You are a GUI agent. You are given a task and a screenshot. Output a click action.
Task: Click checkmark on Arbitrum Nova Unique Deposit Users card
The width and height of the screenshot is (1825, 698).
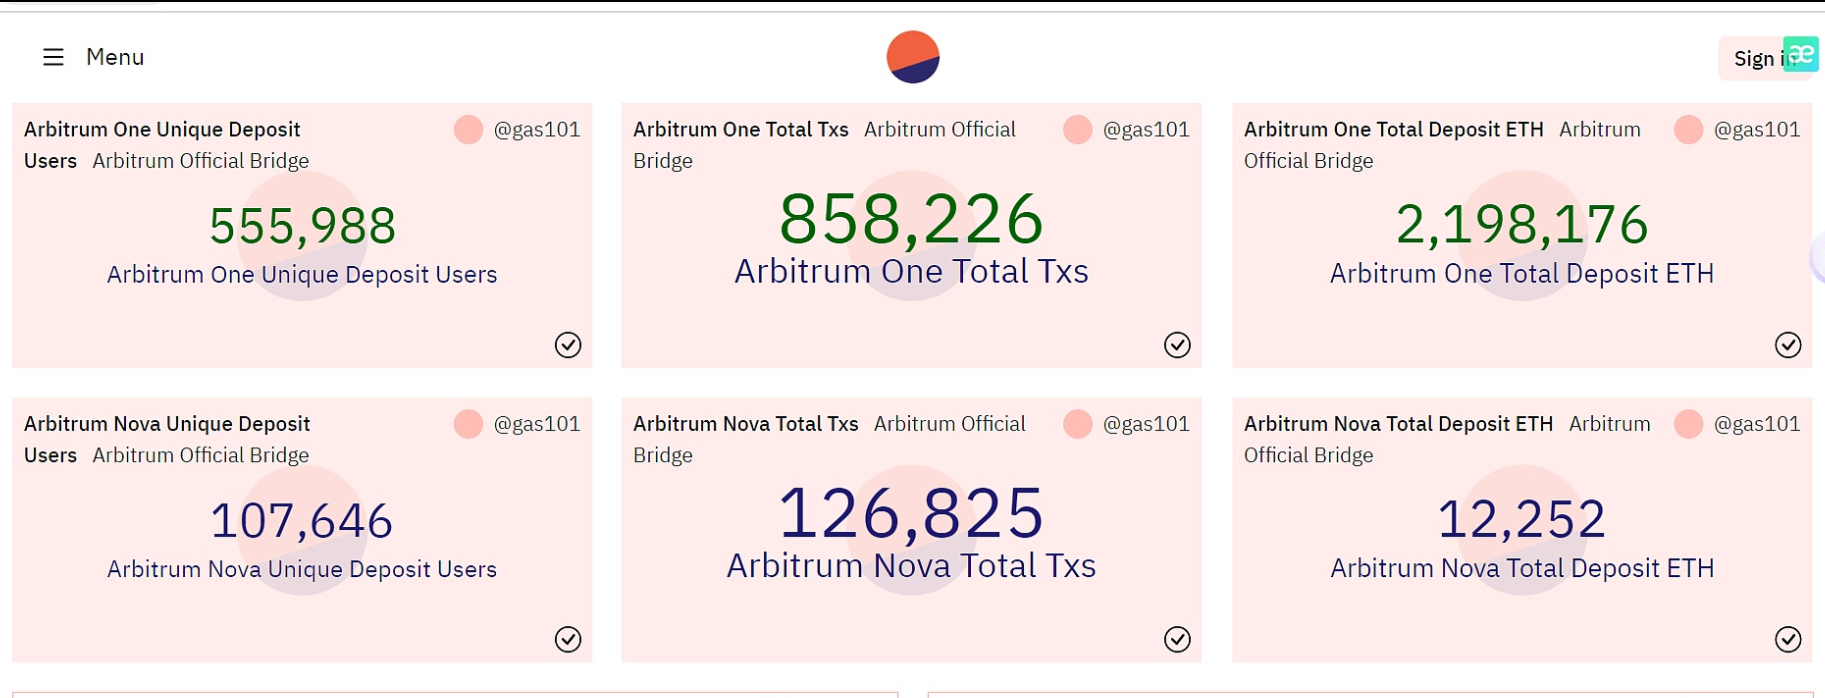point(568,639)
